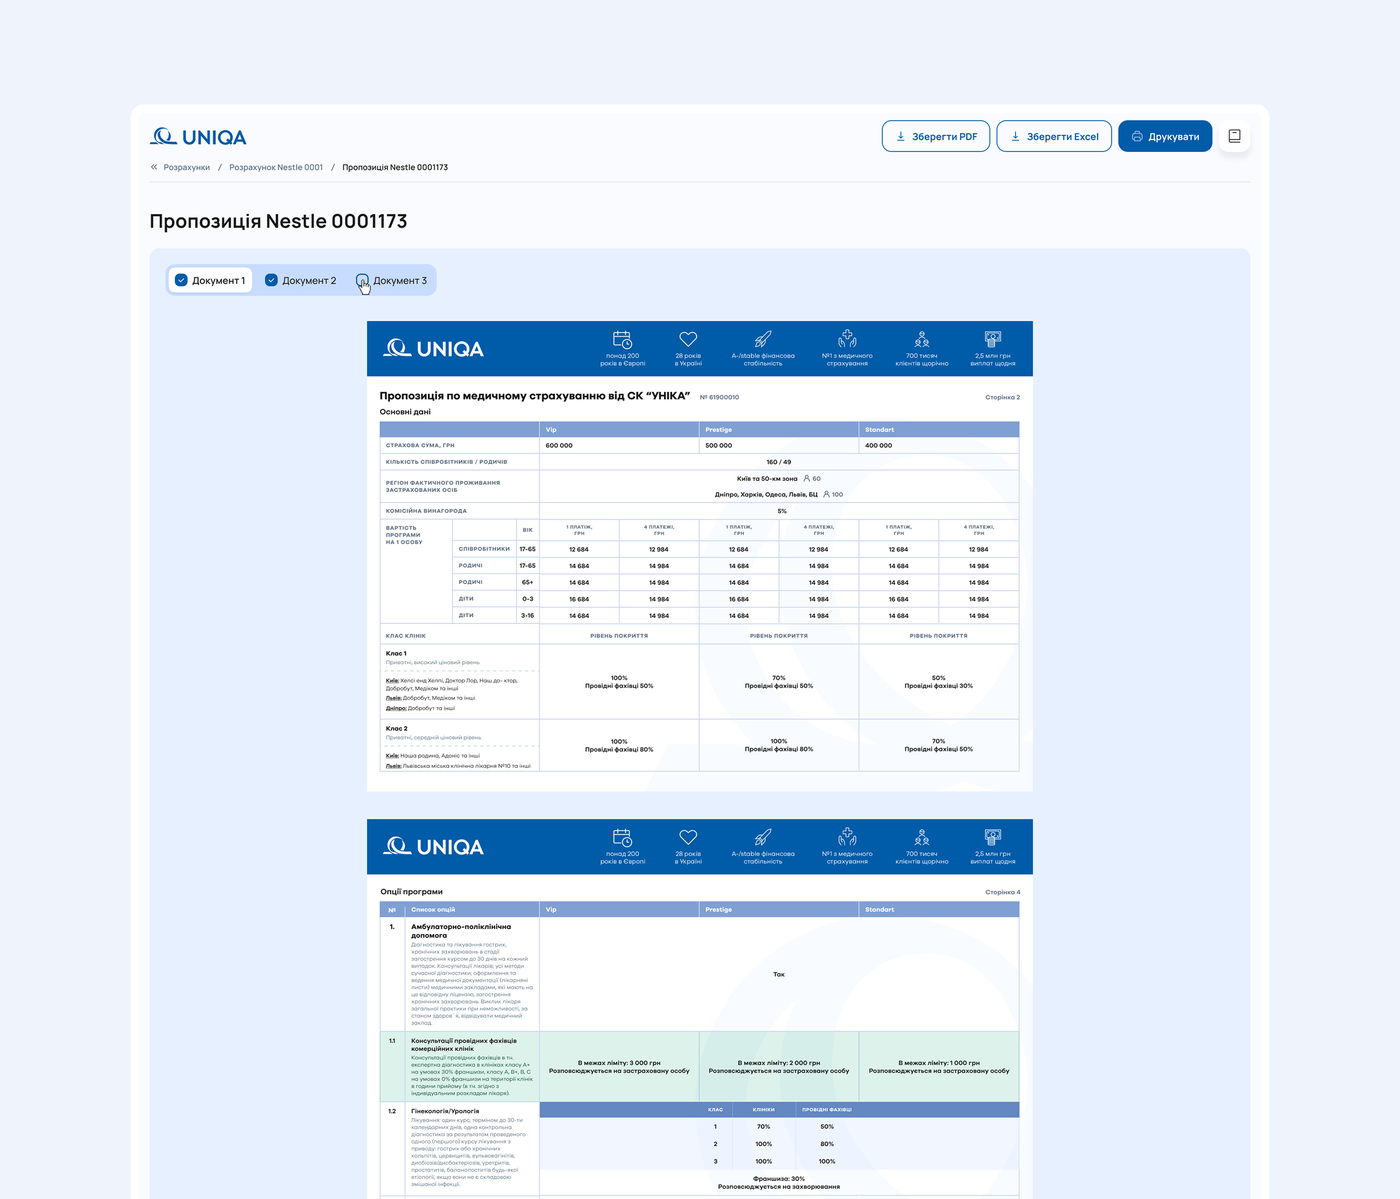Click the rocket icon on the Сторінка 2 page header
The width and height of the screenshot is (1400, 1199).
[763, 339]
